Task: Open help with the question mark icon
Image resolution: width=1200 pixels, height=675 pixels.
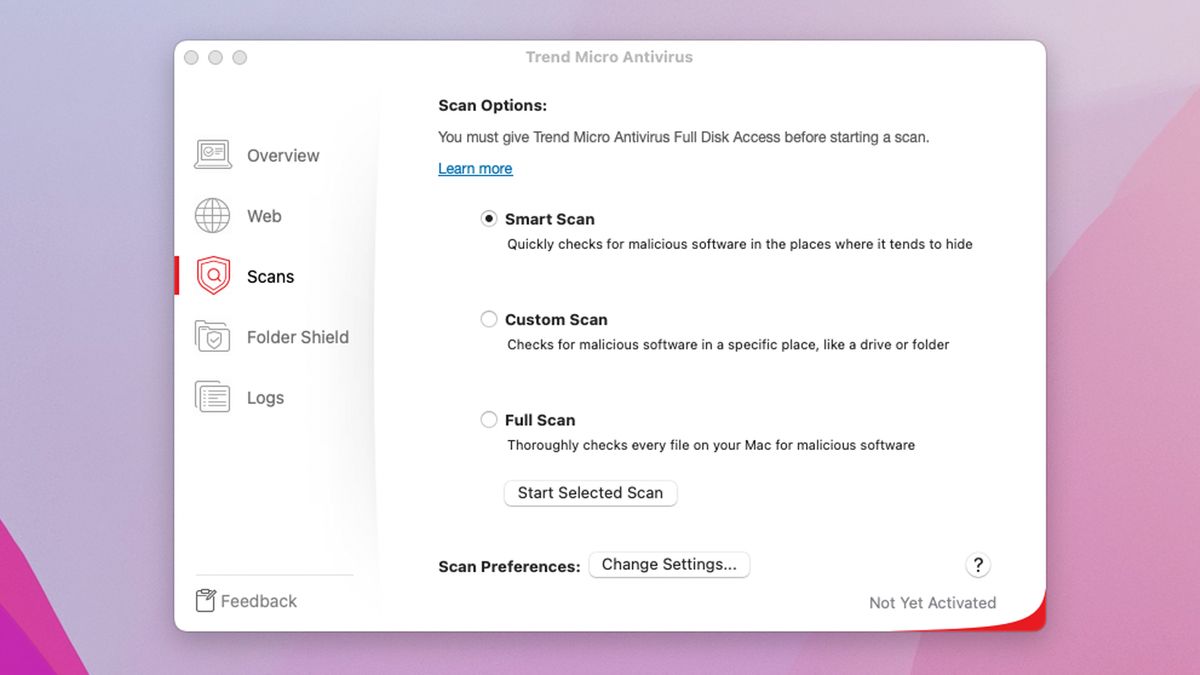Action: pyautogui.click(x=978, y=565)
